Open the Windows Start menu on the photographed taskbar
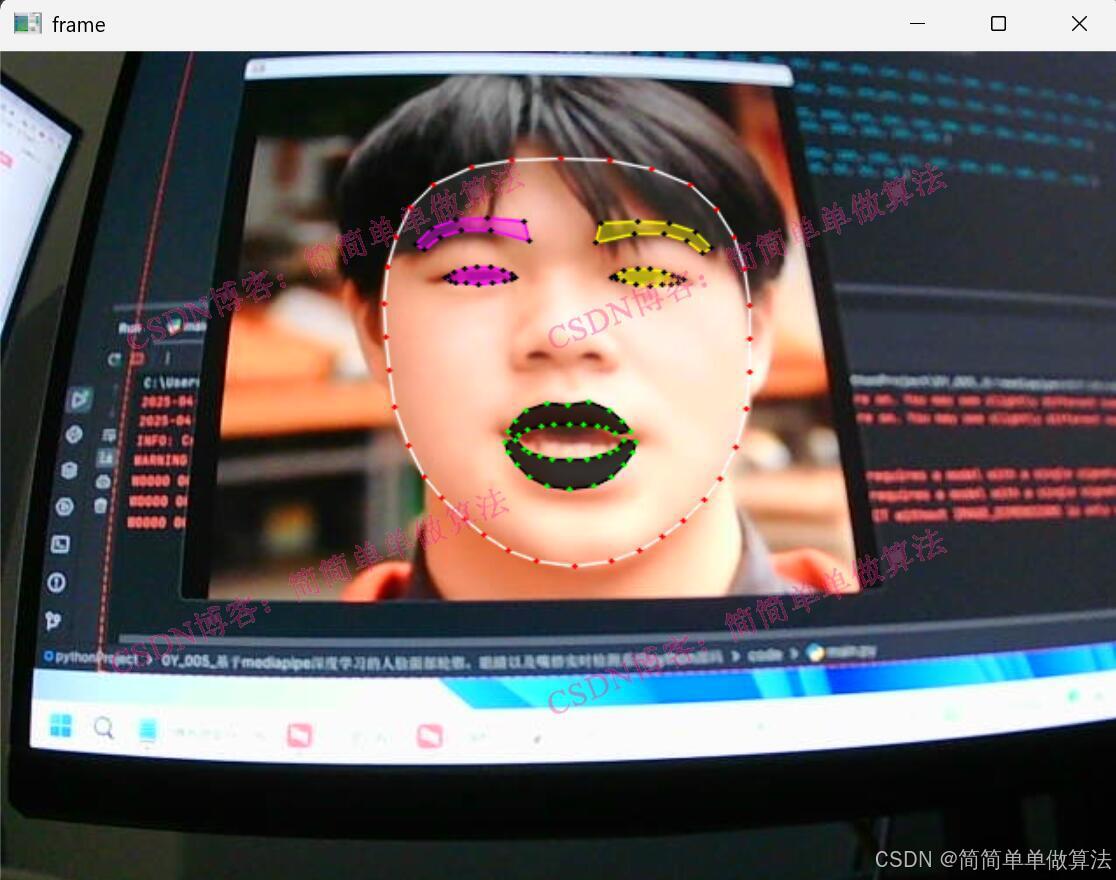The image size is (1116, 880). click(x=60, y=727)
